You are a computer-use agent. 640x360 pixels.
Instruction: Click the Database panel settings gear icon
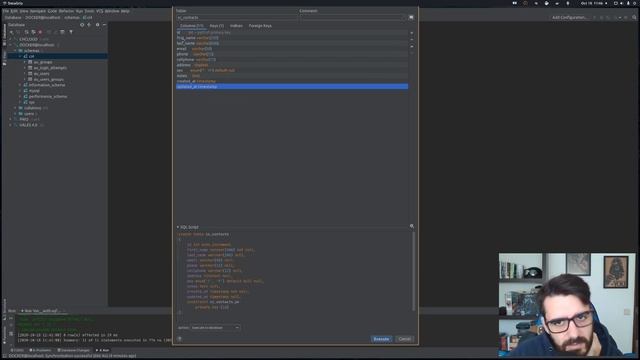point(97,25)
